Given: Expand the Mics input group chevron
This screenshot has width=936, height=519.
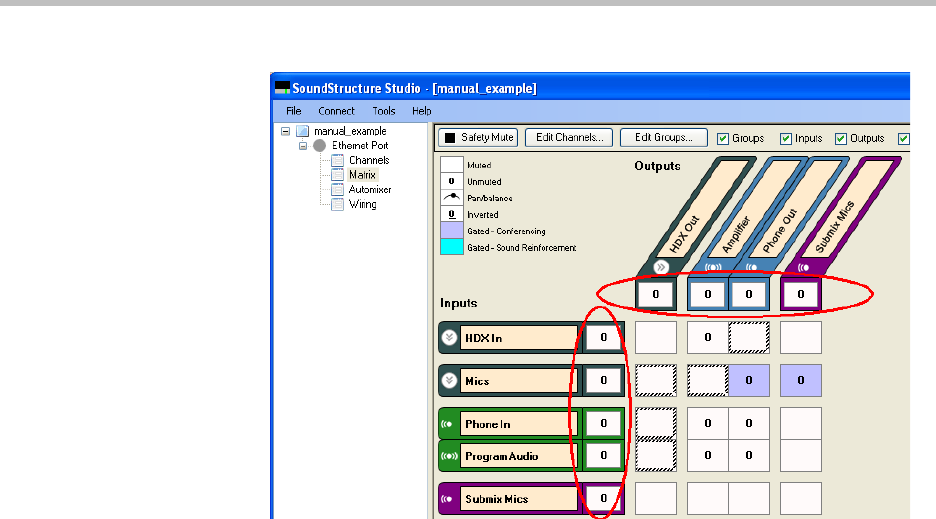Looking at the screenshot, I should [449, 381].
